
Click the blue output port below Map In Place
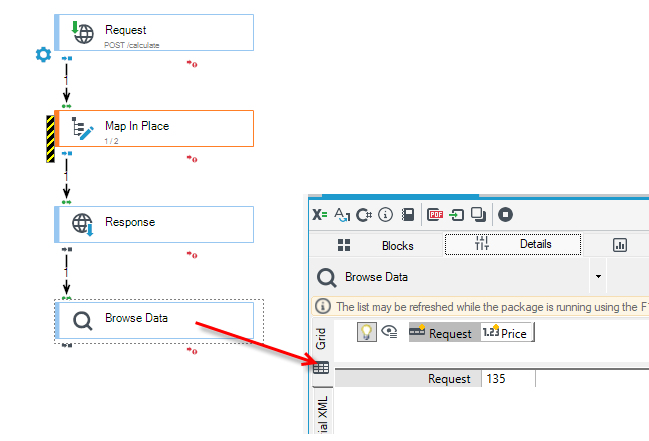pos(67,154)
